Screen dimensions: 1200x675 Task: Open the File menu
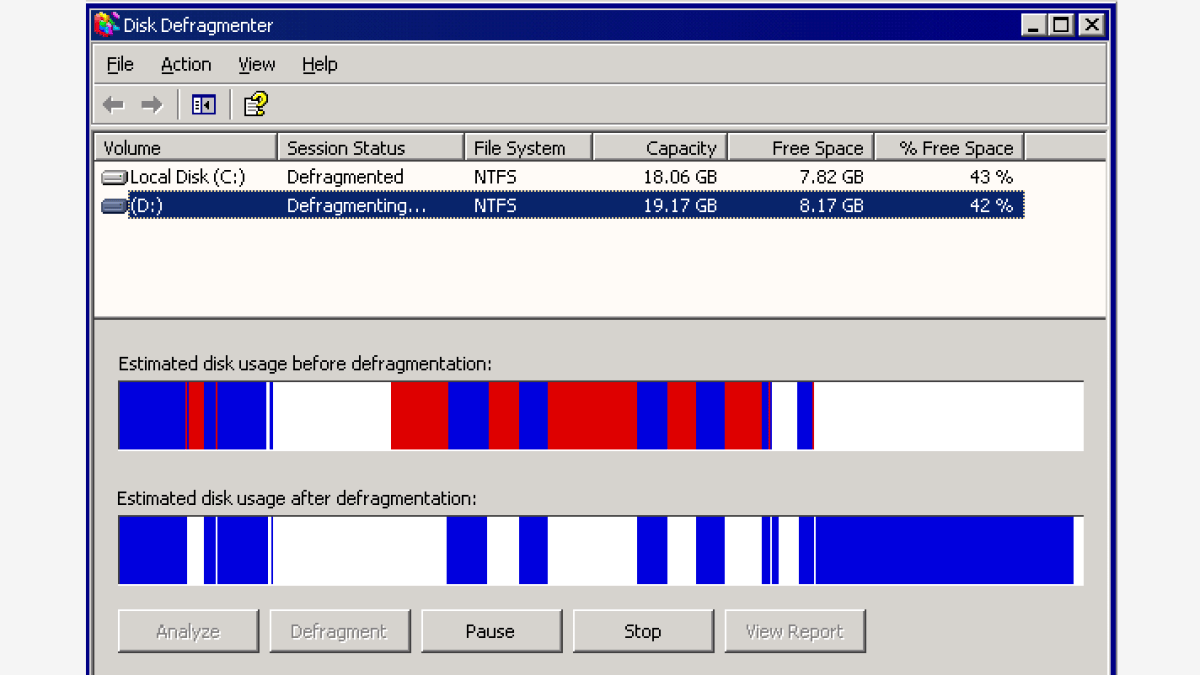click(120, 64)
